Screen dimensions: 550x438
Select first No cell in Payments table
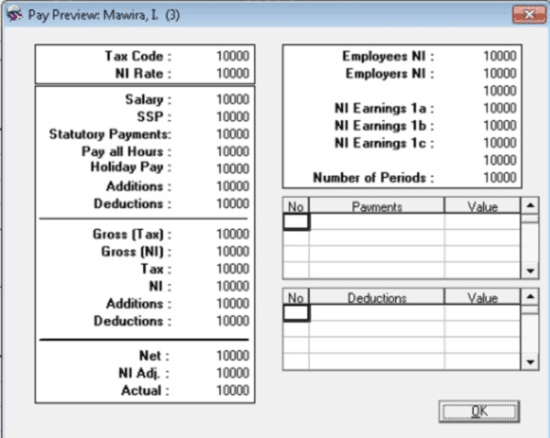point(296,222)
